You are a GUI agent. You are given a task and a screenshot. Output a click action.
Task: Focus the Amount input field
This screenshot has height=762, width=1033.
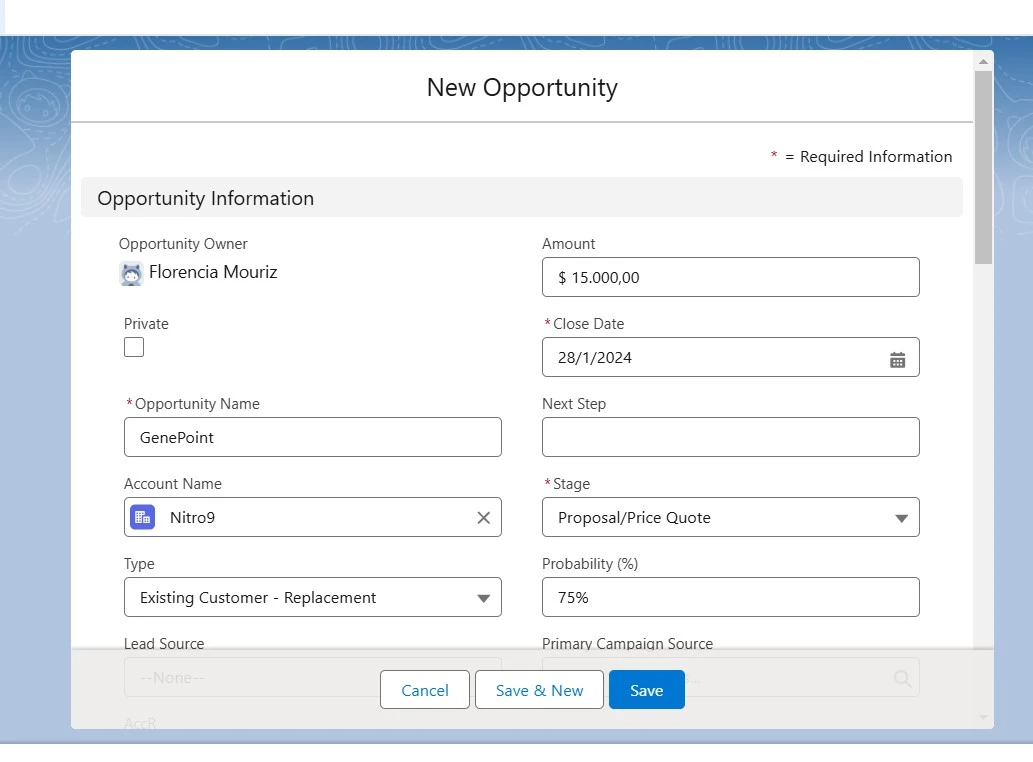(730, 278)
